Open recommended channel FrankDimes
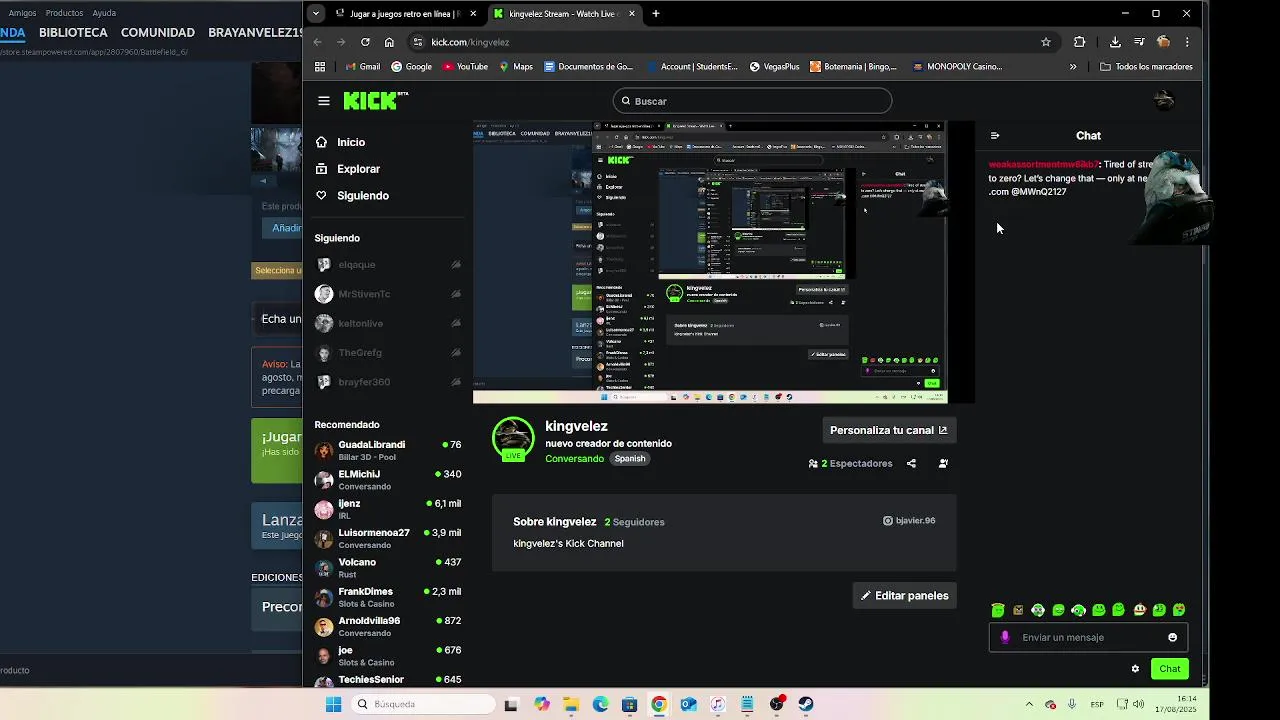The height and width of the screenshot is (720, 1280). tap(387, 597)
